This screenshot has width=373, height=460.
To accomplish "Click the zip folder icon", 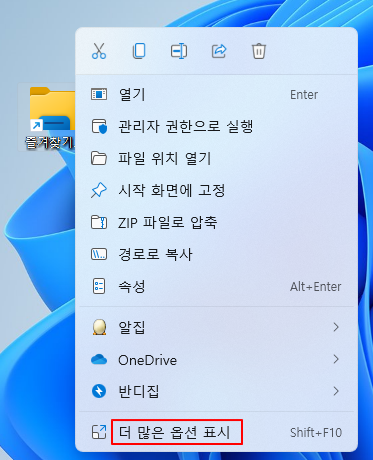I will (x=99, y=222).
